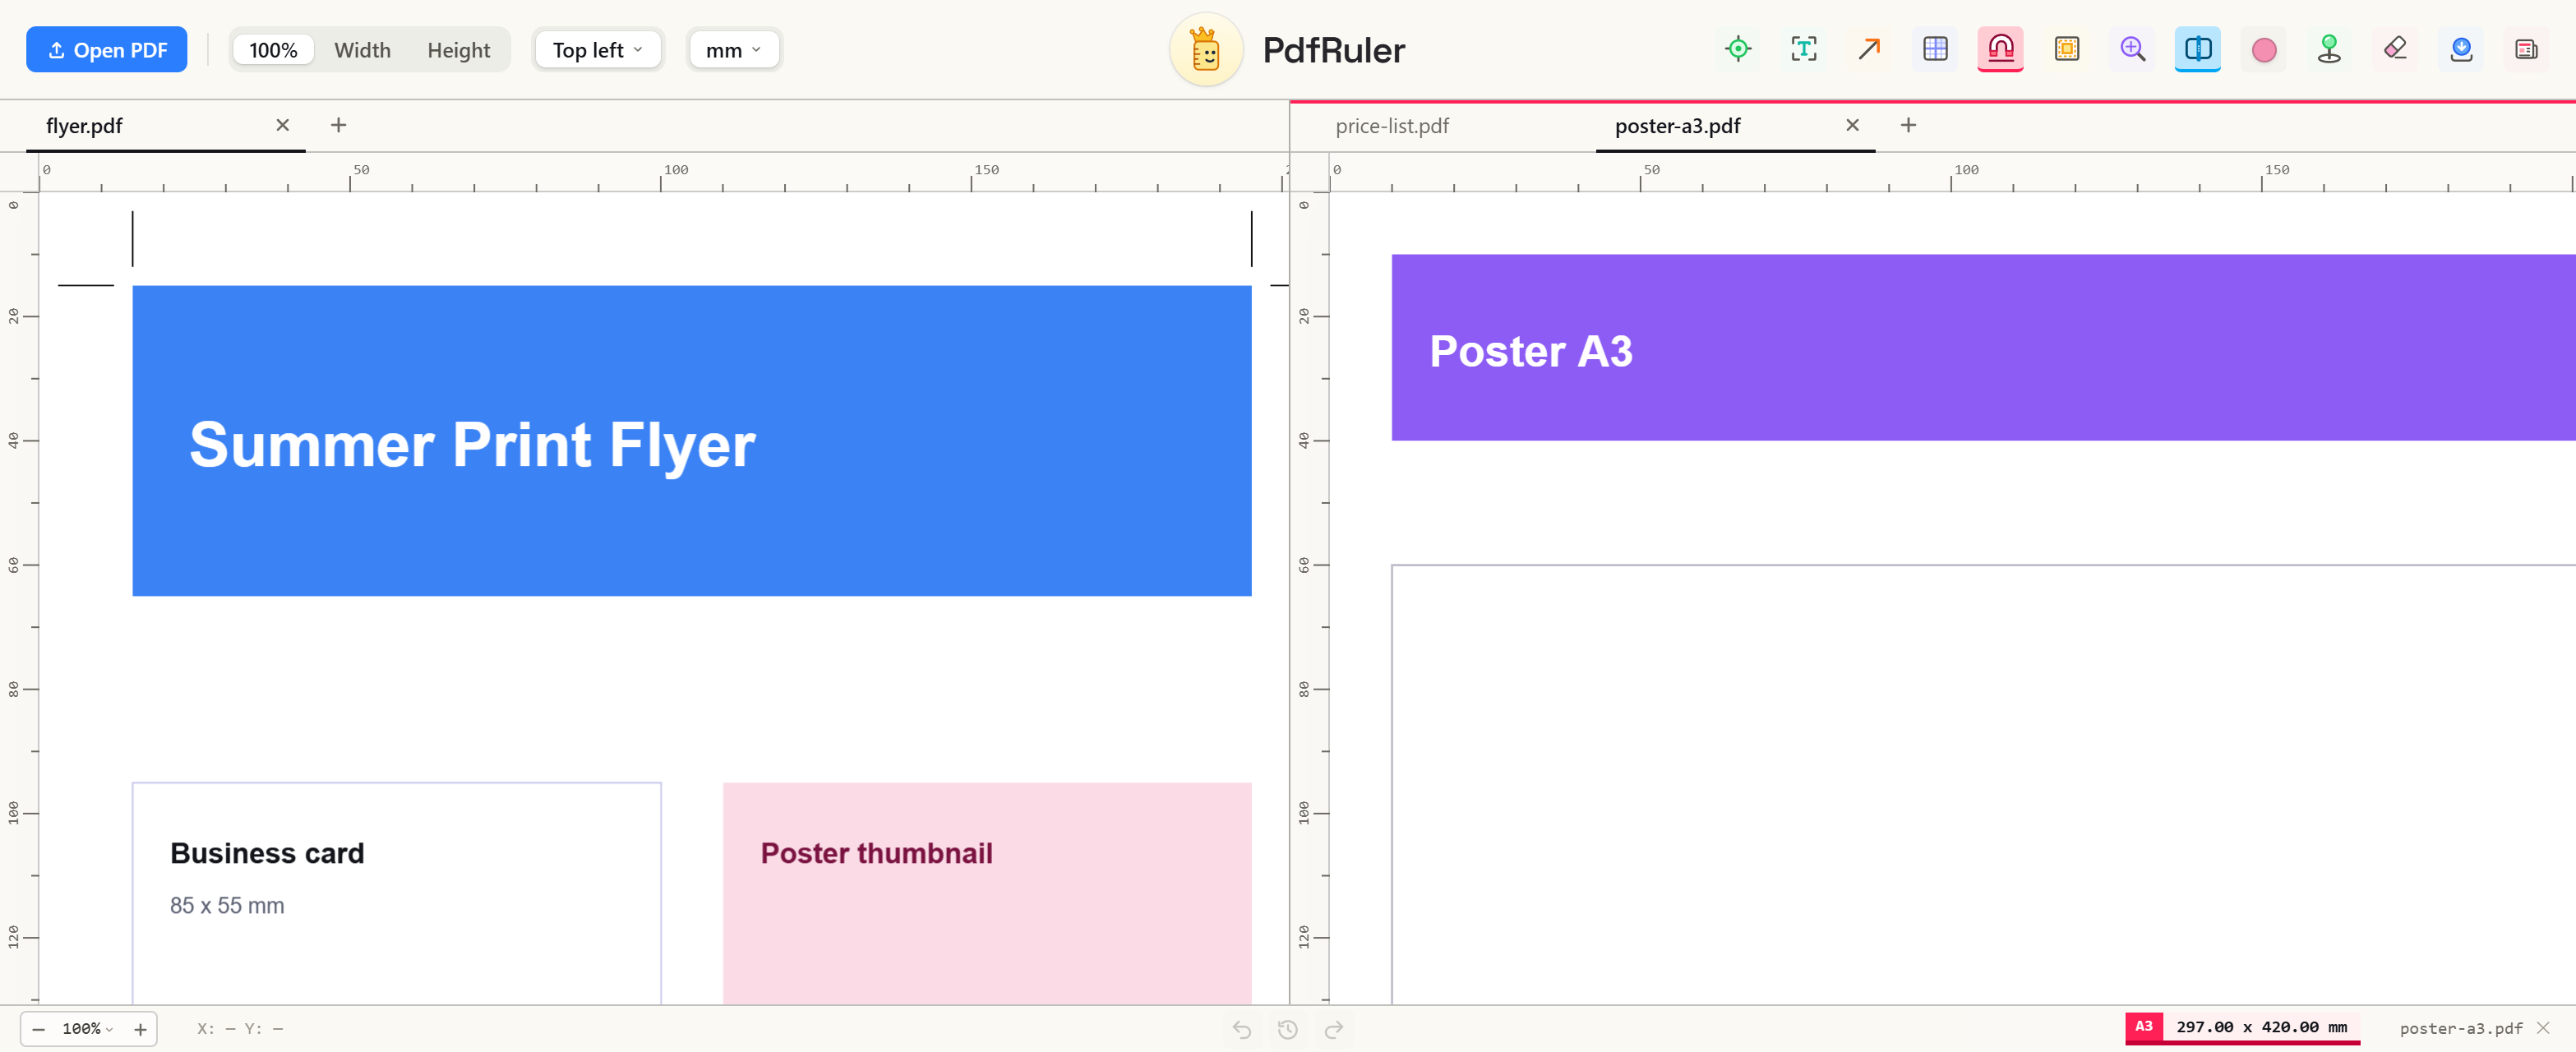Click Open PDF button
The height and width of the screenshot is (1052, 2576).
(x=107, y=50)
